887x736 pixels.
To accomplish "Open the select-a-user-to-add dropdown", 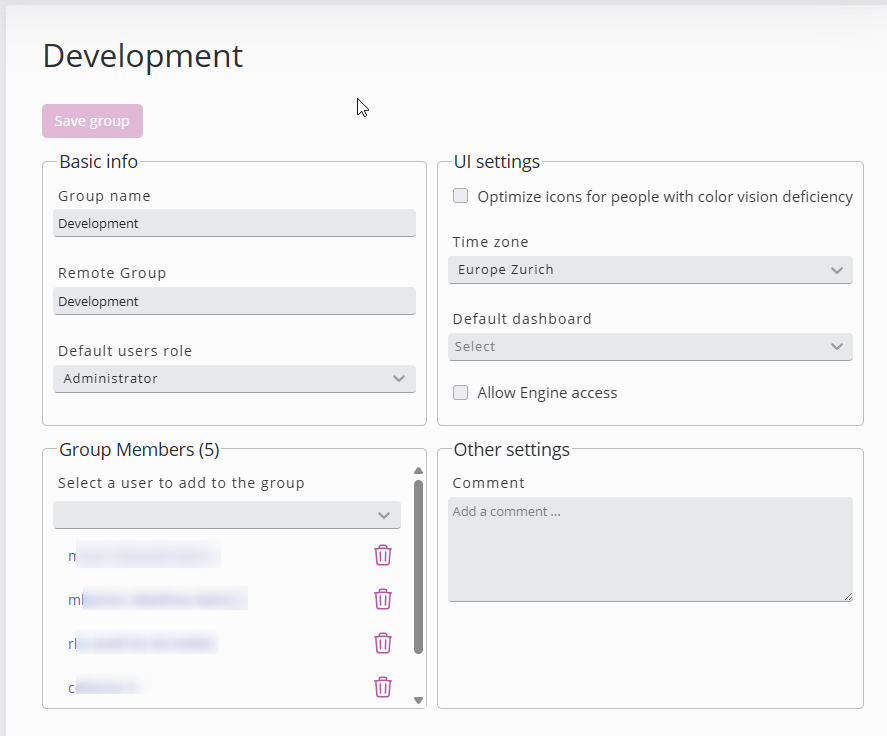I will click(227, 515).
